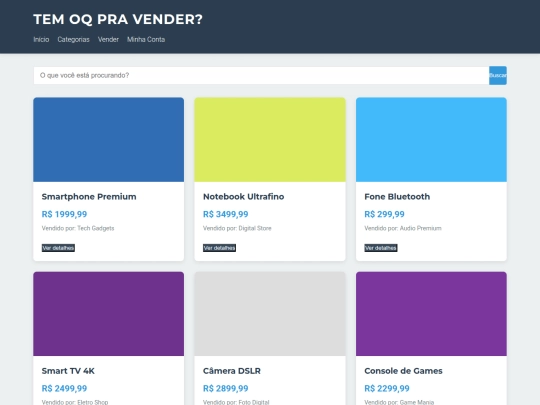The height and width of the screenshot is (405, 540).
Task: Click the Câmera DSLR title
Action: click(x=232, y=371)
